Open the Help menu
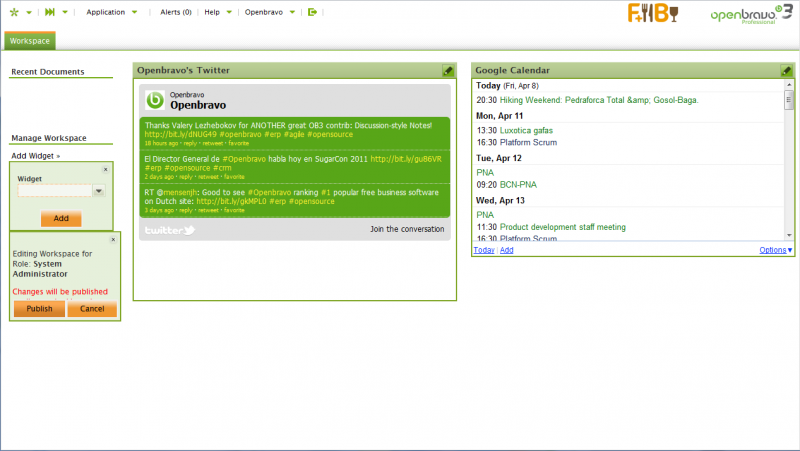This screenshot has width=800, height=451. tap(212, 12)
